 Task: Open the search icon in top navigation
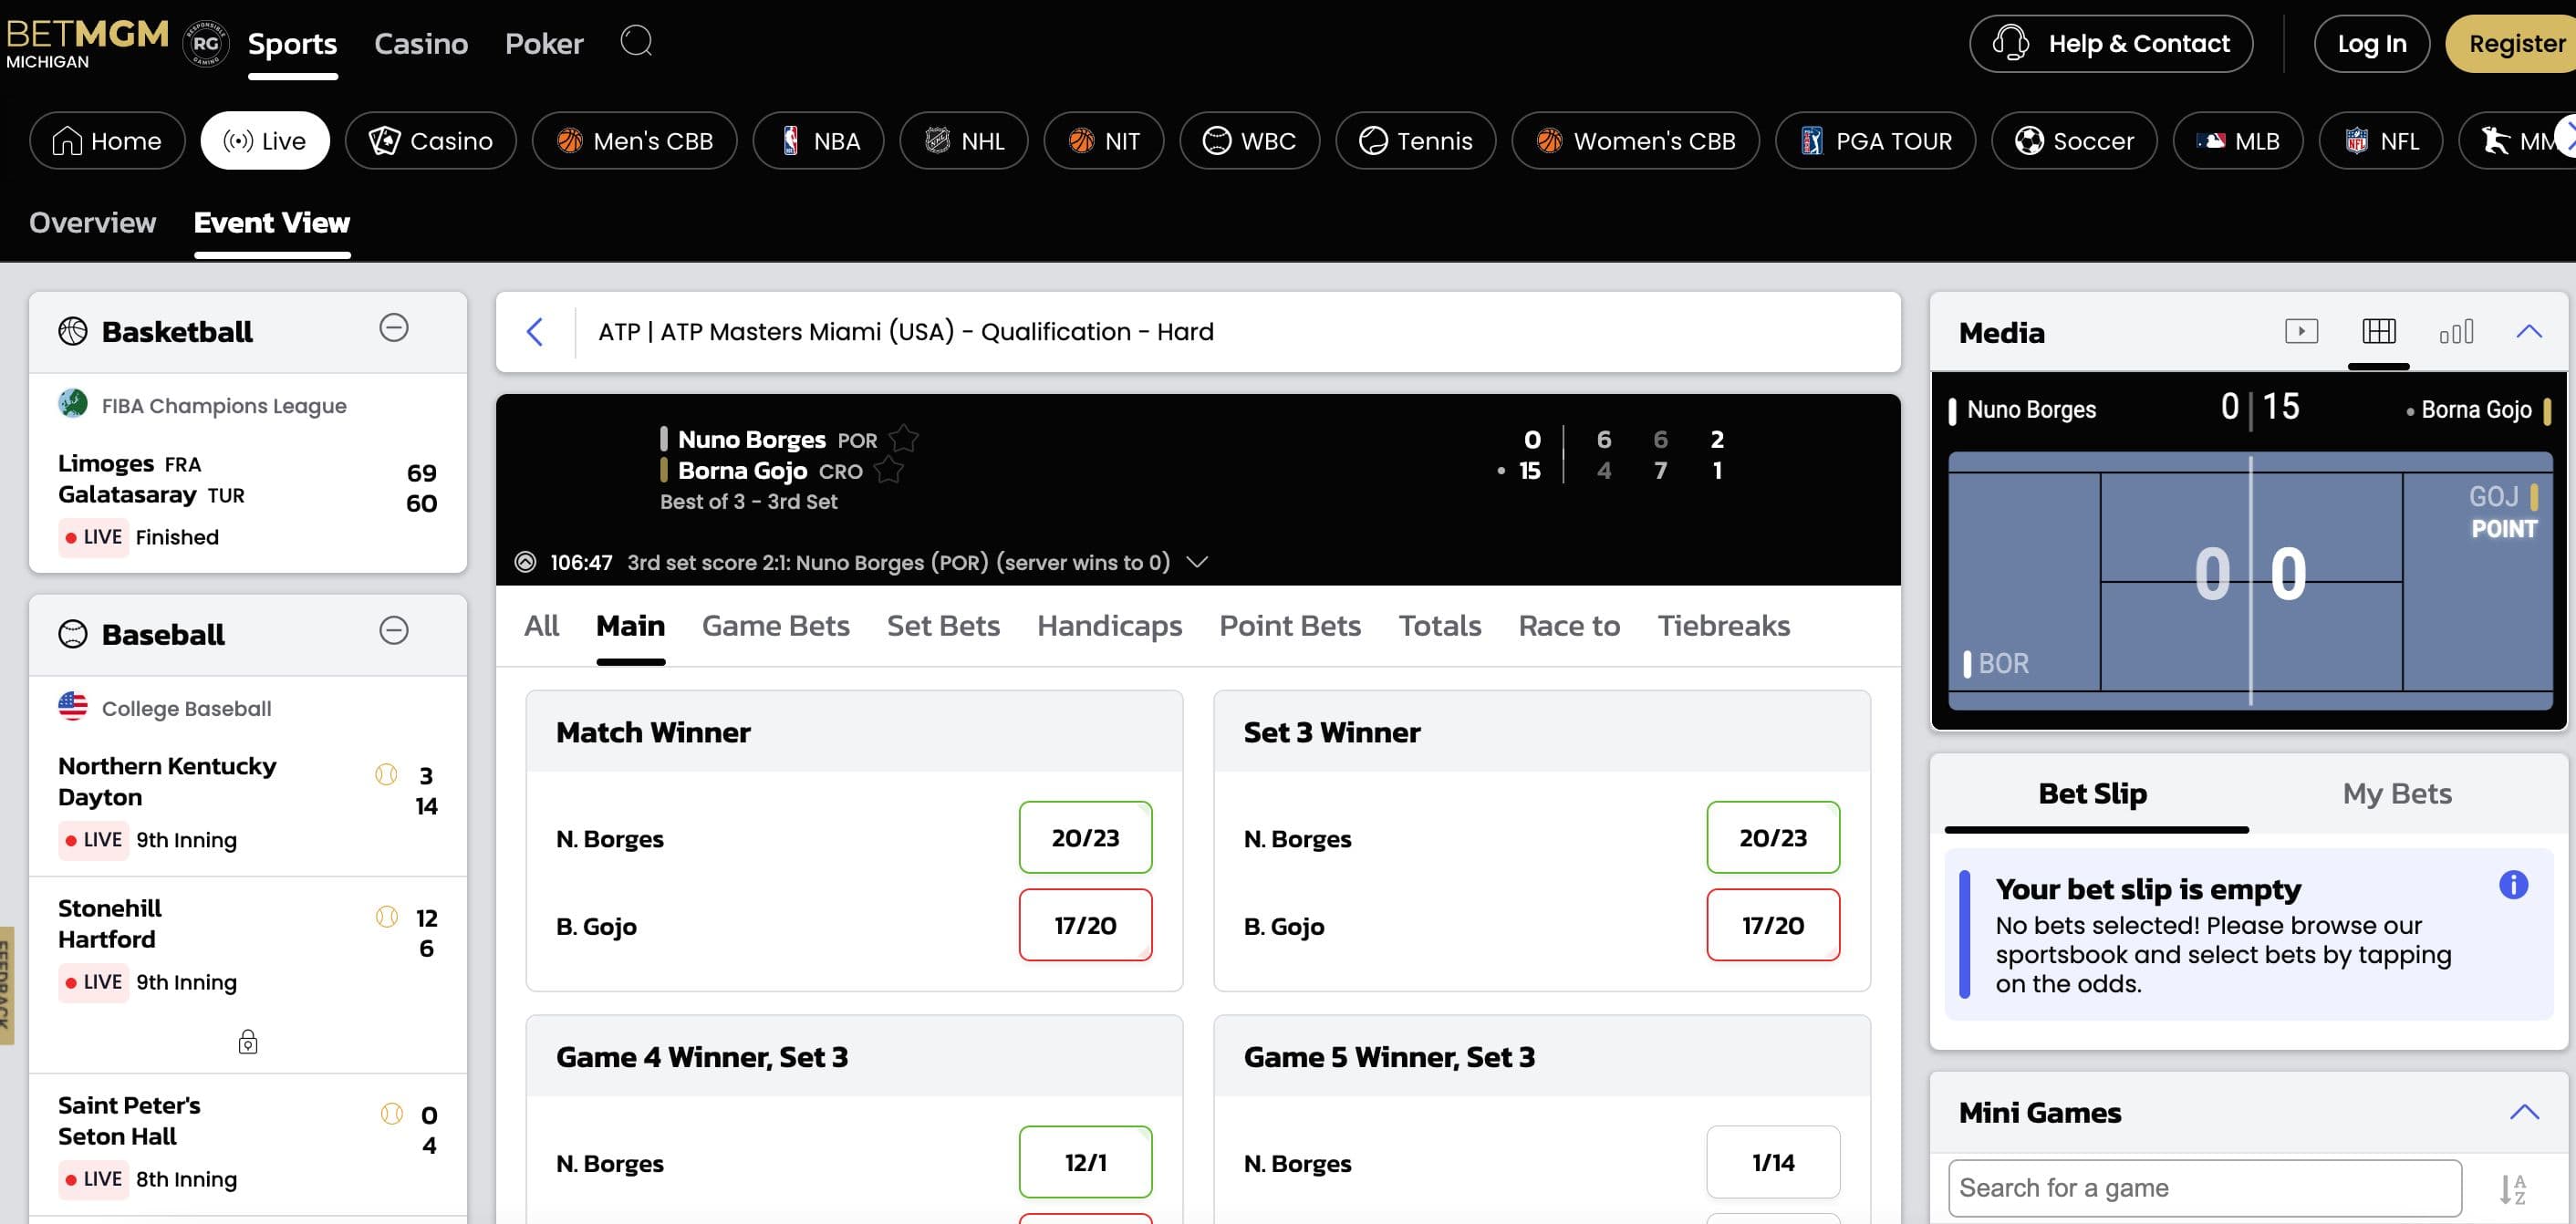point(636,42)
